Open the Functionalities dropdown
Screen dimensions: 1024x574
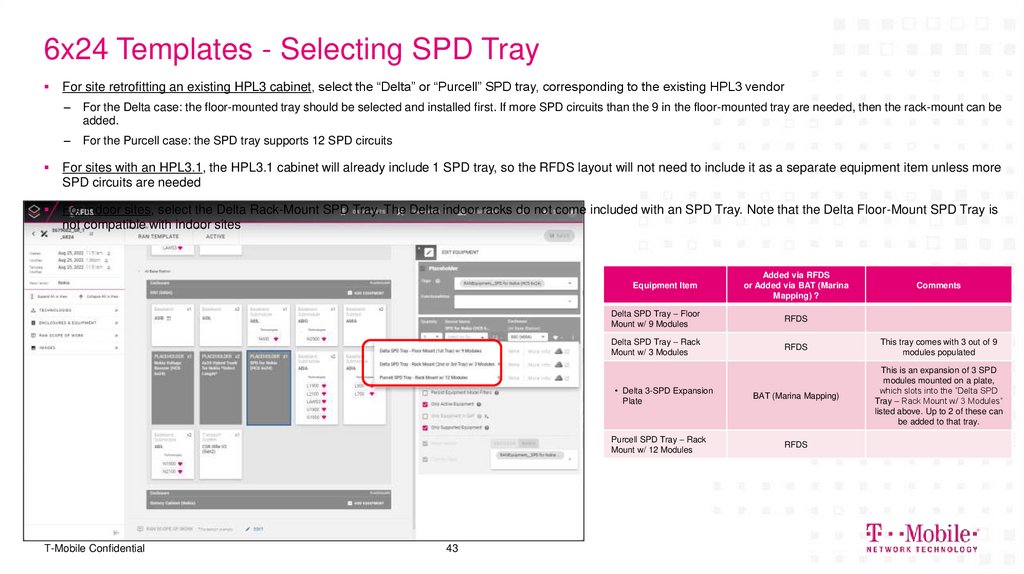point(516,301)
